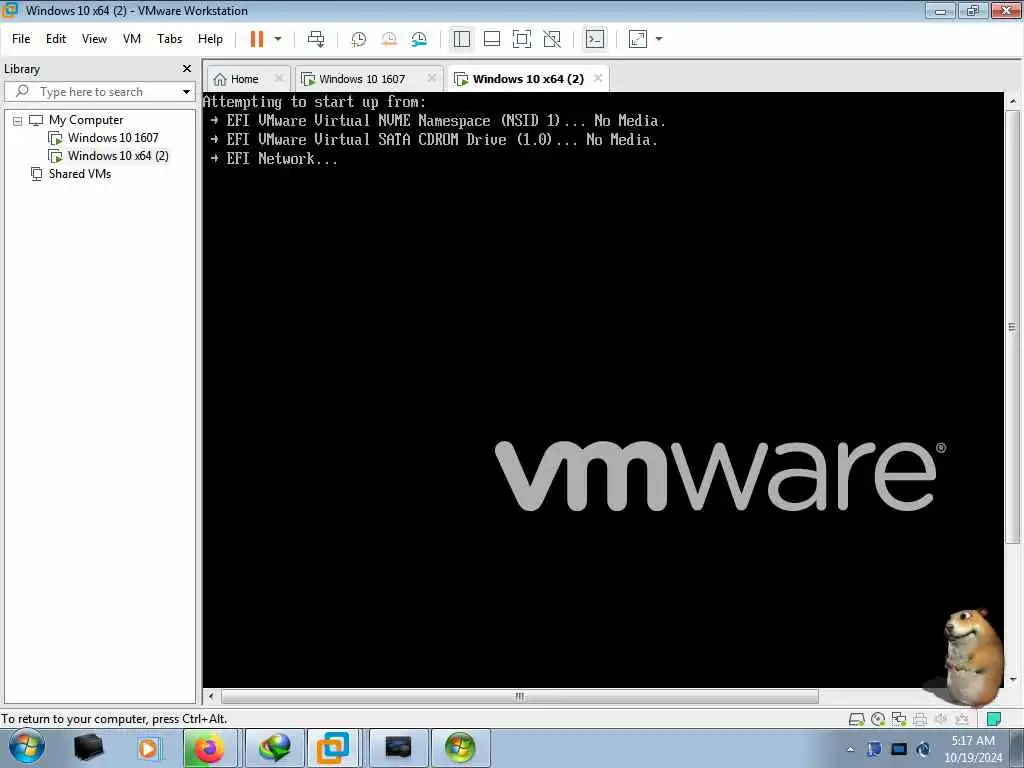
Task: Click the green message log icon
Action: pos(994,720)
